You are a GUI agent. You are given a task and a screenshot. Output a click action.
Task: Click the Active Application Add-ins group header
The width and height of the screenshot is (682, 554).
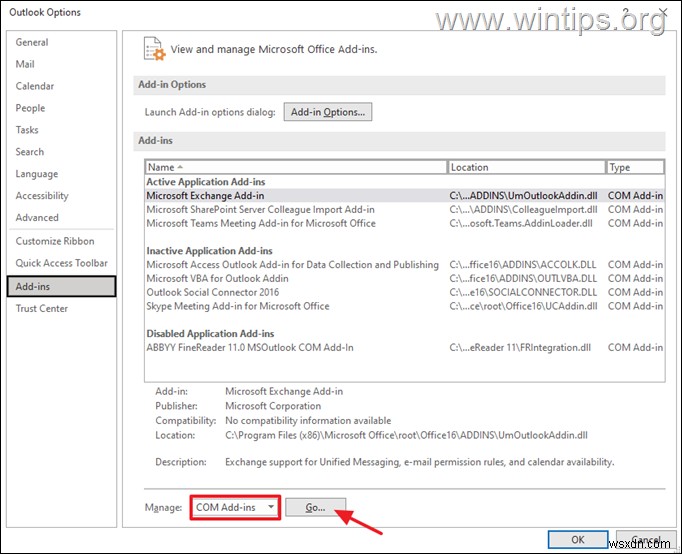(206, 182)
